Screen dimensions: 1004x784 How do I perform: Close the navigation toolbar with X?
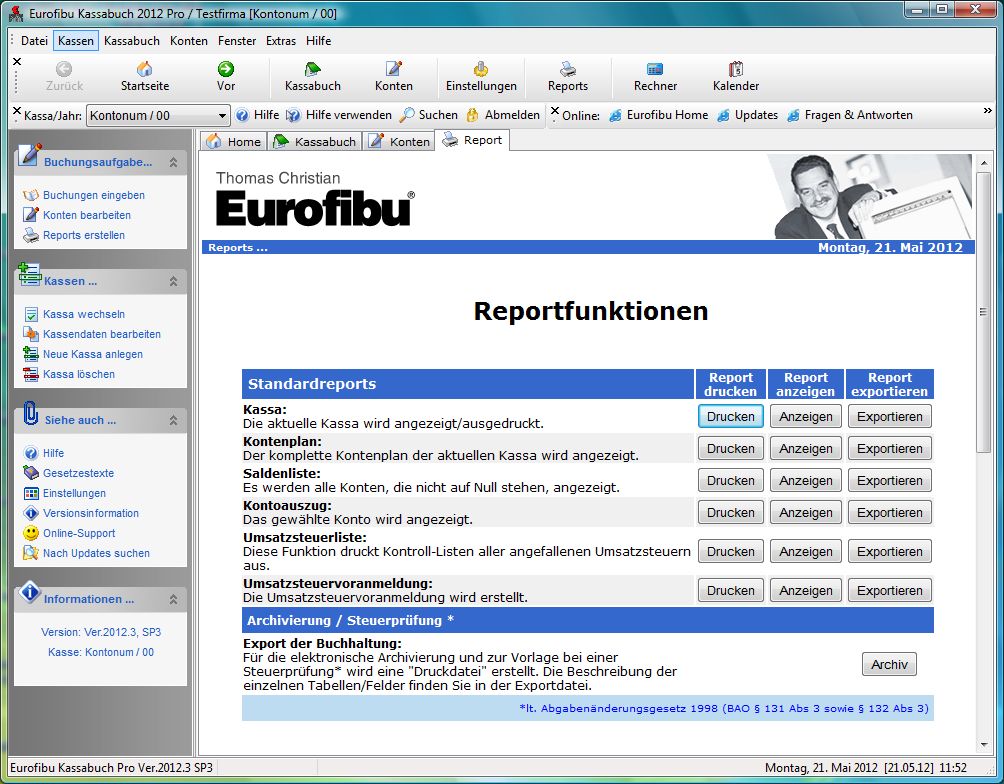[17, 61]
